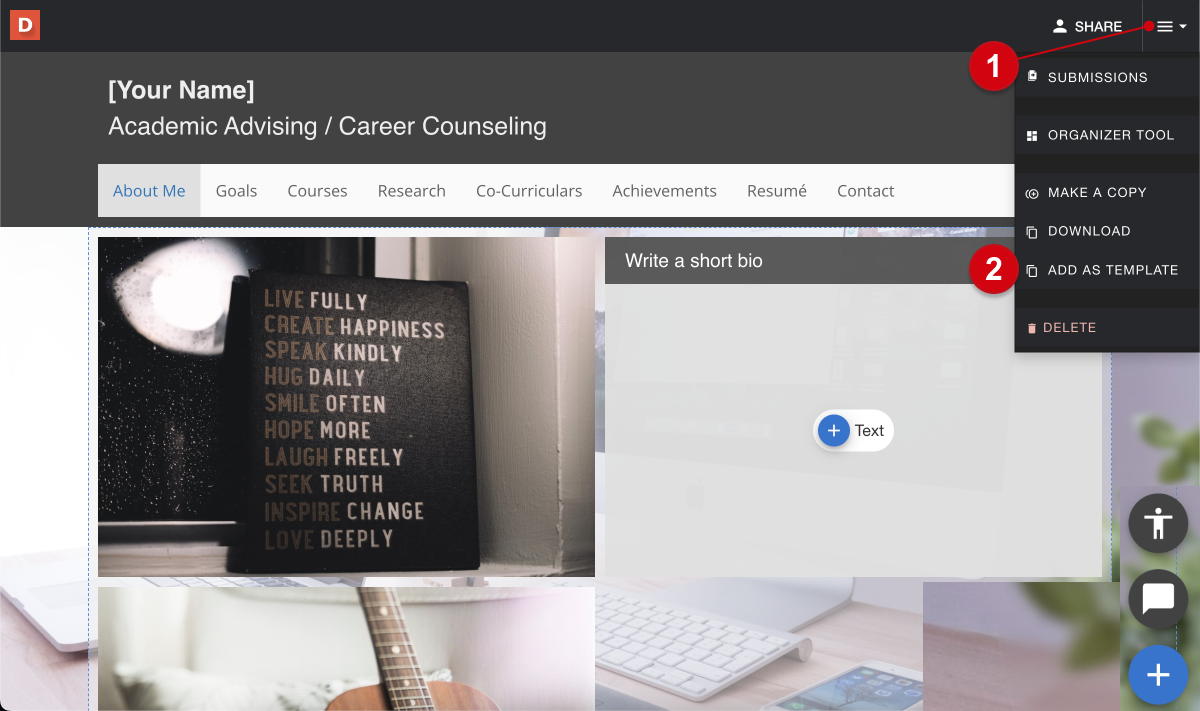The image size is (1200, 711).
Task: Open the accessibility options button
Action: [x=1158, y=523]
